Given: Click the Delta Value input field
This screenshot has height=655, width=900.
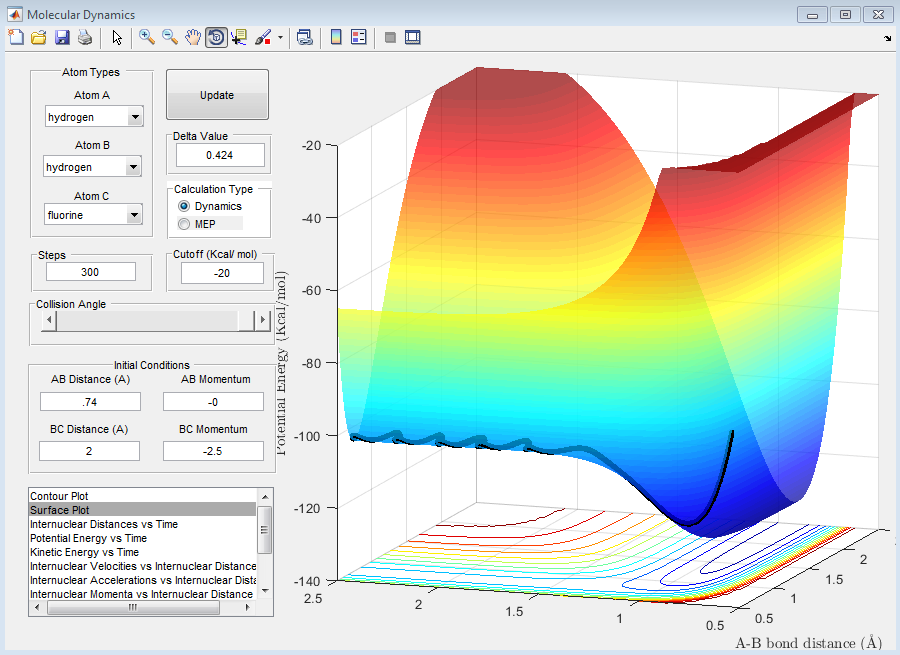Looking at the screenshot, I should [220, 155].
